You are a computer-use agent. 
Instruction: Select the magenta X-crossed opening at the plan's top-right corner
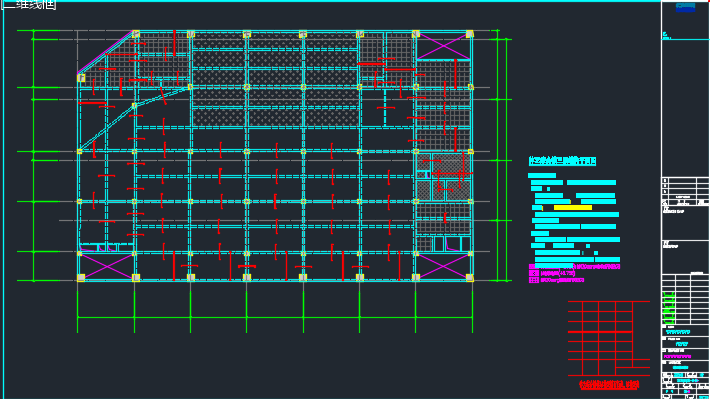pos(443,47)
